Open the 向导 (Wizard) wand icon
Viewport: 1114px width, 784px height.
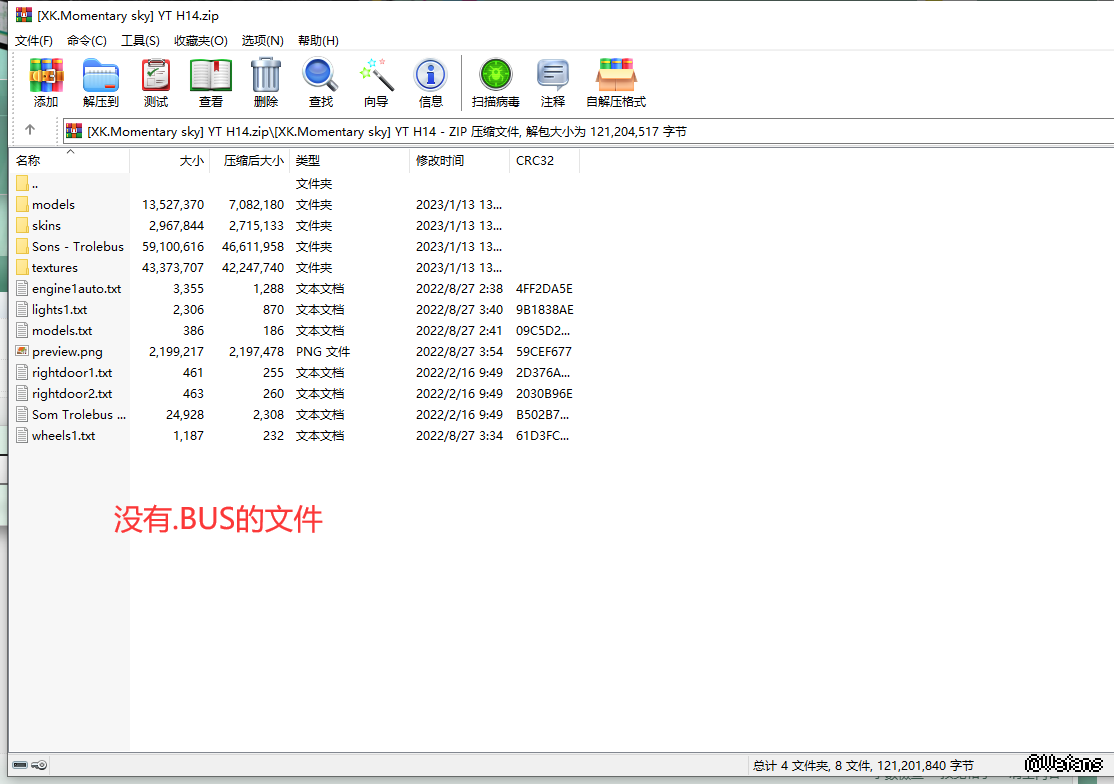coord(376,75)
